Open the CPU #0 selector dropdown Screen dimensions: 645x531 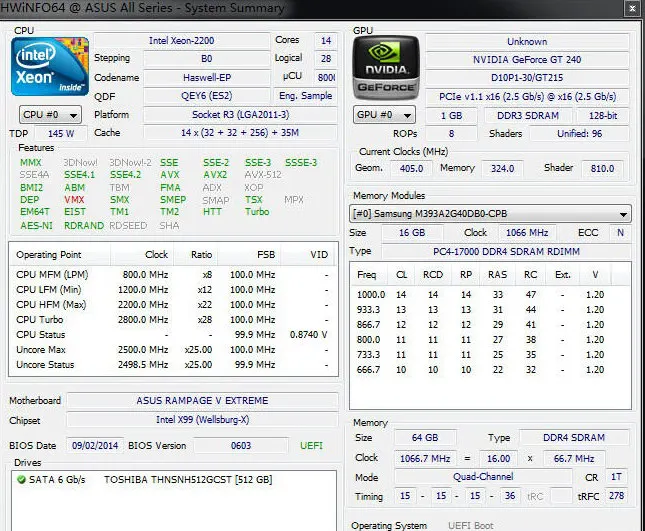(50, 115)
